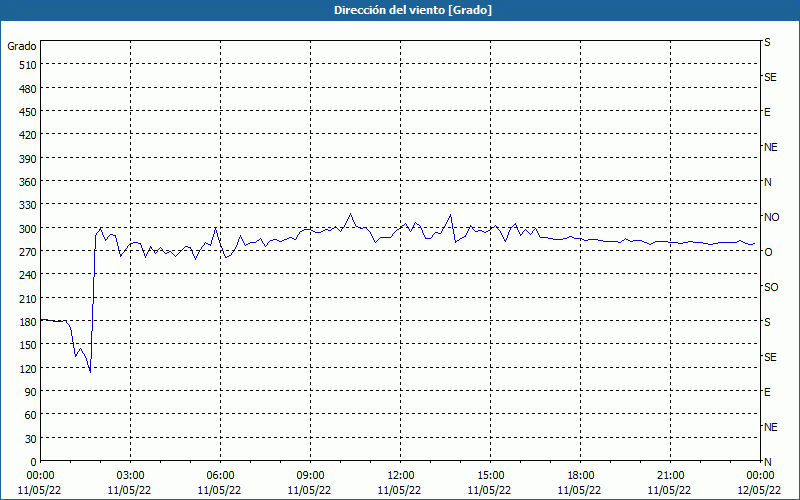Viewport: 800px width, 500px height.
Task: Select the 390 y-axis value
Action: 28,159
